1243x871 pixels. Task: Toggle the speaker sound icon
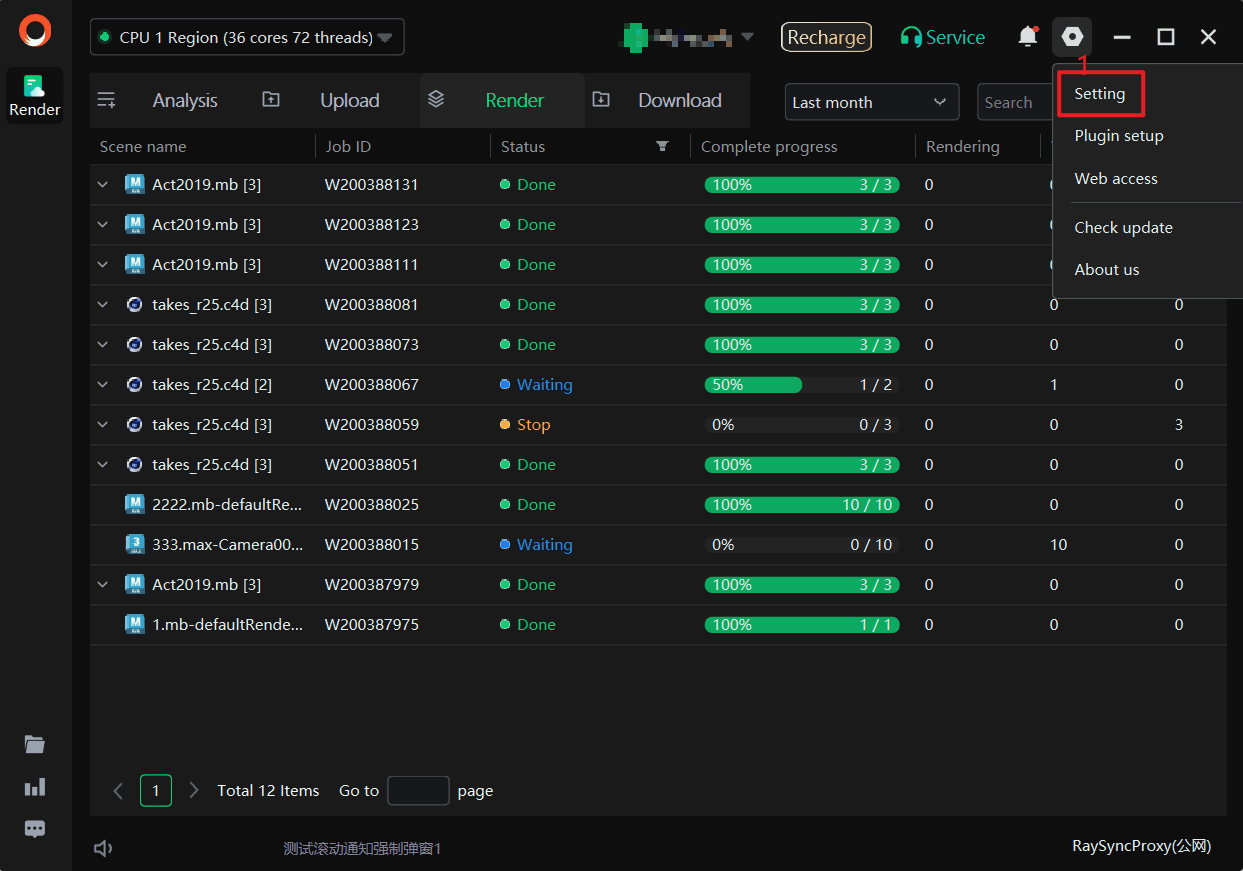click(x=102, y=848)
